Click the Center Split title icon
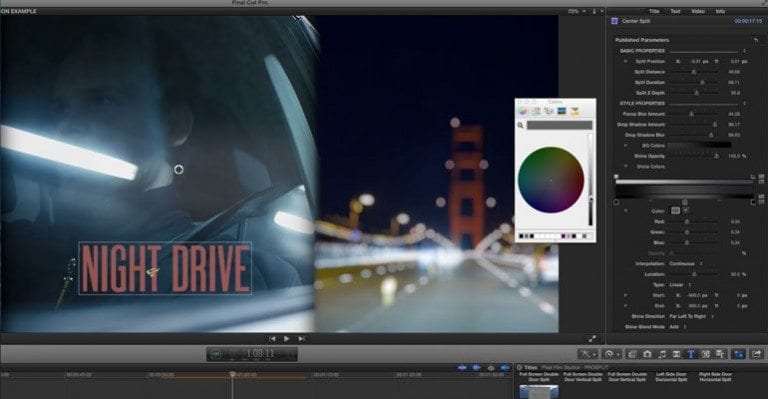The height and width of the screenshot is (399, 768). (614, 21)
